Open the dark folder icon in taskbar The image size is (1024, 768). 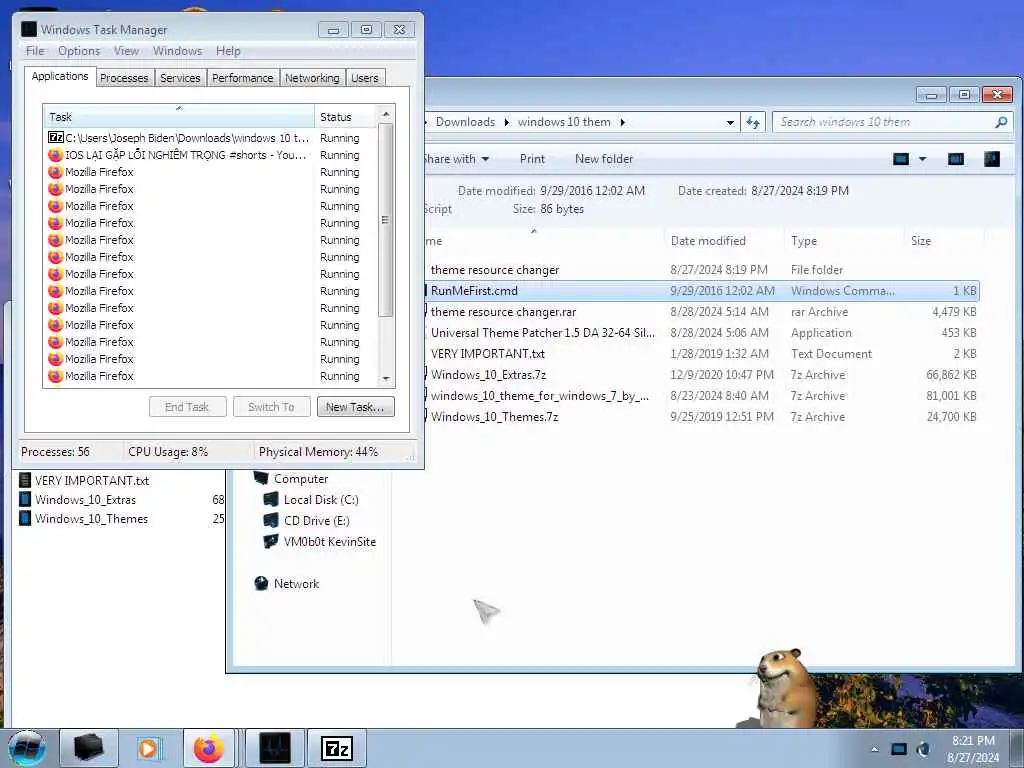click(88, 748)
